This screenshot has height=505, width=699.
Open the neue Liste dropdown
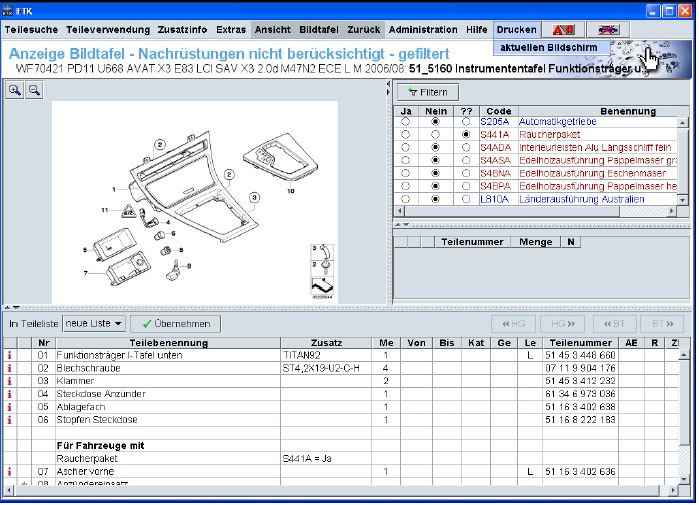[95, 324]
